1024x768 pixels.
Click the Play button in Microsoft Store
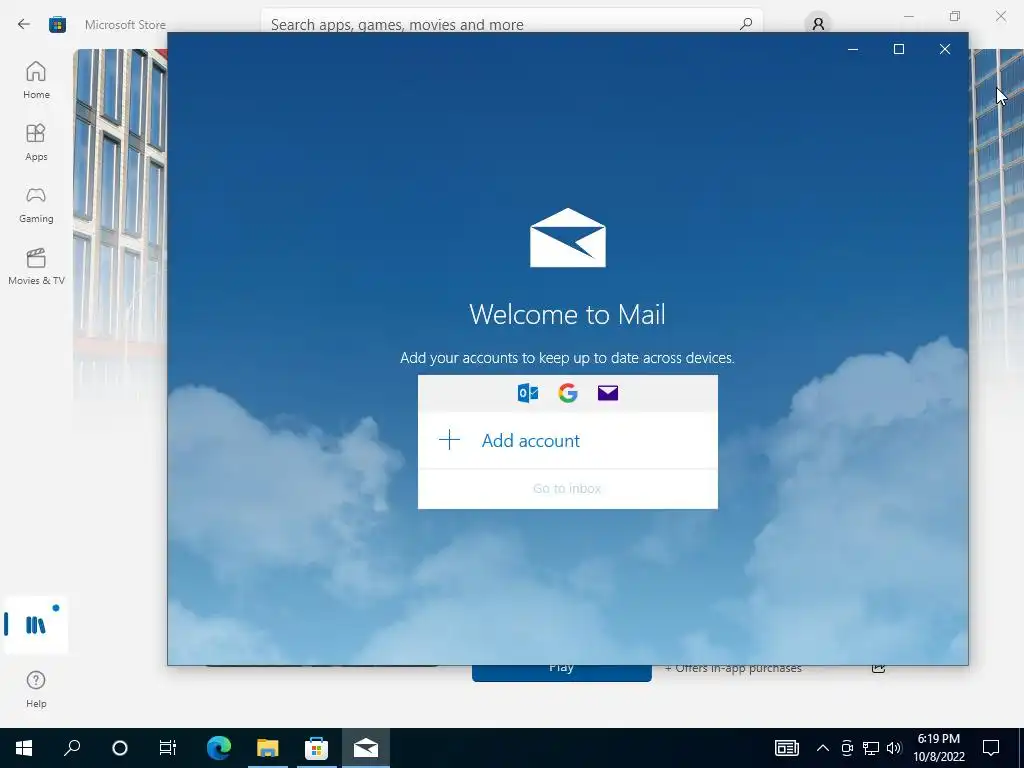pos(562,673)
